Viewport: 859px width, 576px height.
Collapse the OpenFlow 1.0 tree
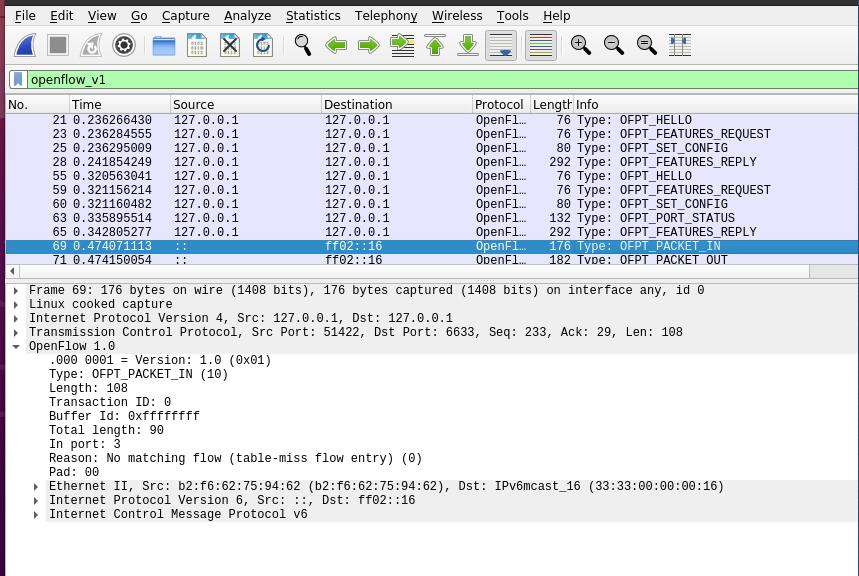point(16,346)
